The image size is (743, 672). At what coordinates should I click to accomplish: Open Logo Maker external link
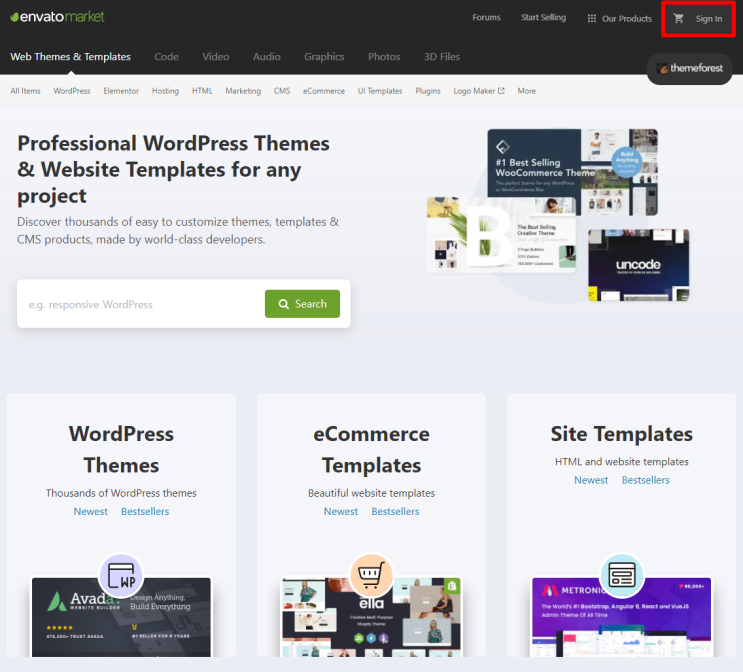tap(479, 91)
